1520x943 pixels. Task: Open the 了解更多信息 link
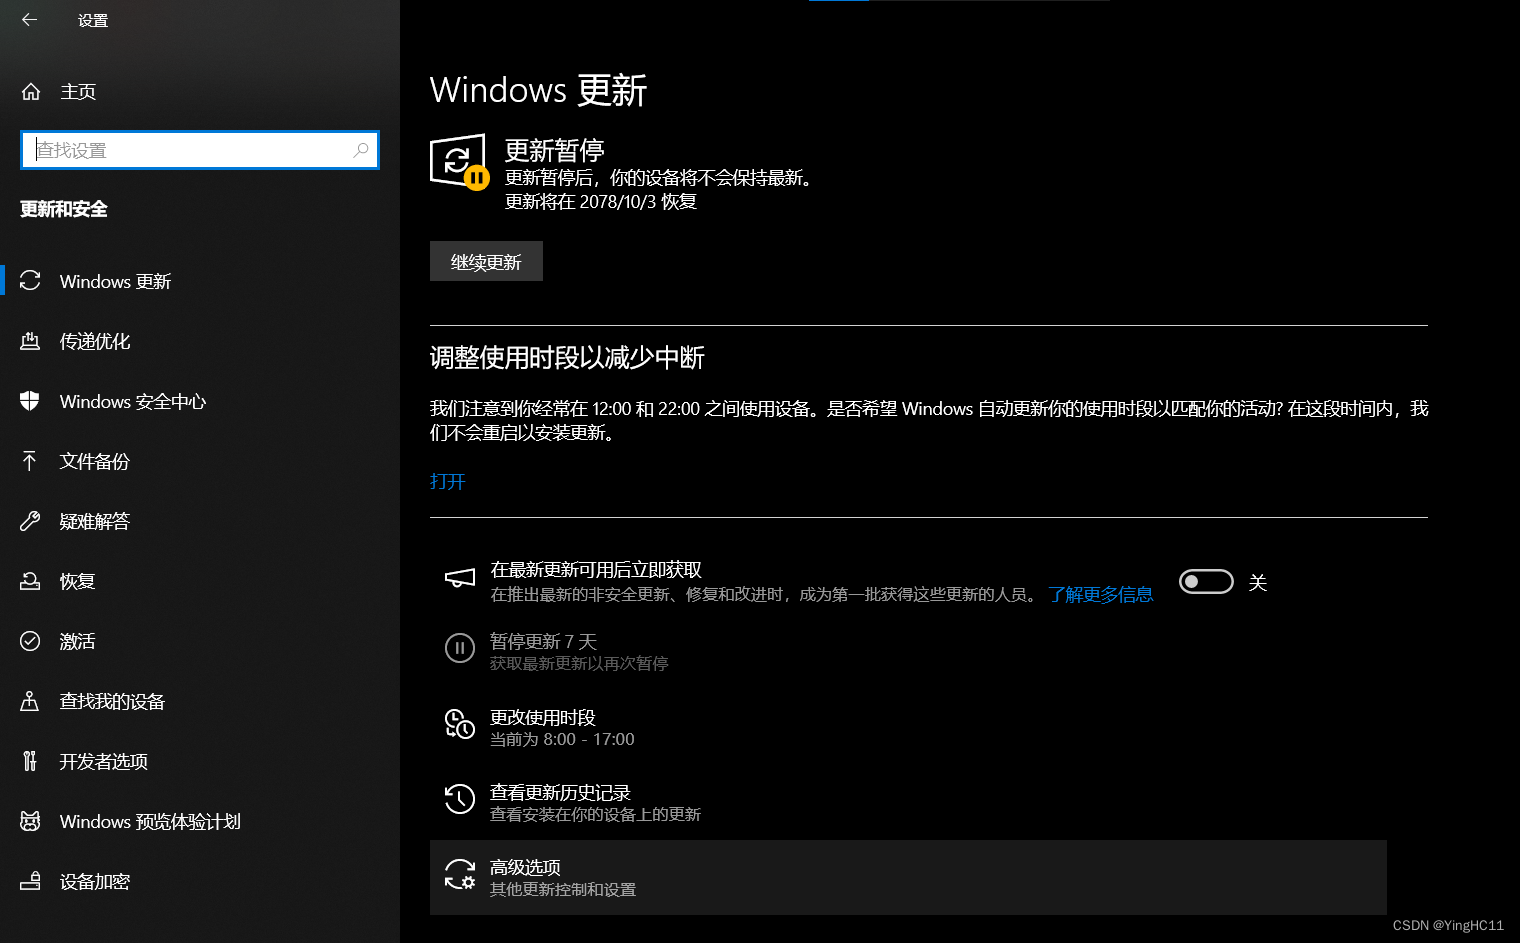tap(1101, 595)
